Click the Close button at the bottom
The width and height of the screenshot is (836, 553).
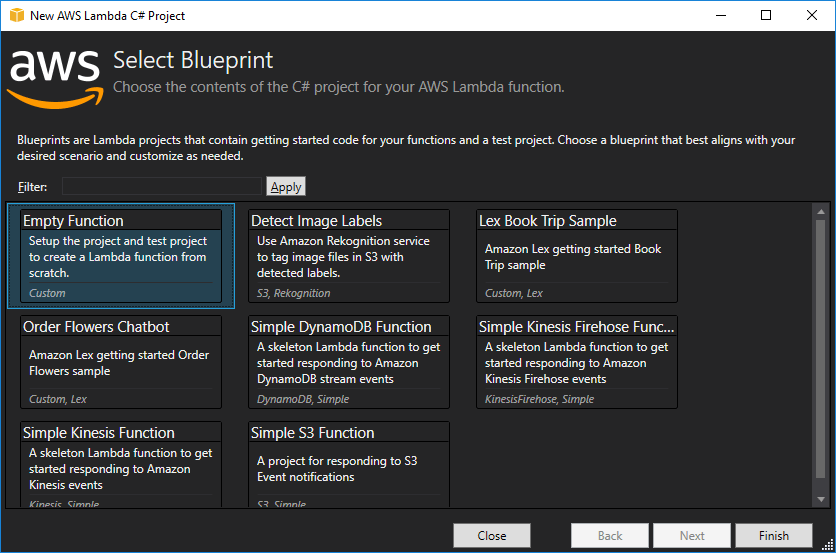pos(491,536)
